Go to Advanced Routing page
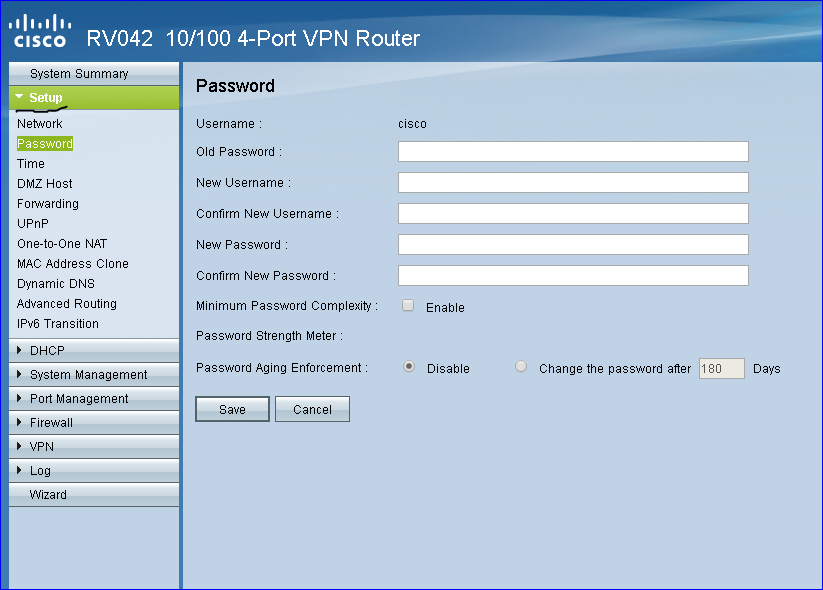Image resolution: width=823 pixels, height=590 pixels. coord(67,304)
